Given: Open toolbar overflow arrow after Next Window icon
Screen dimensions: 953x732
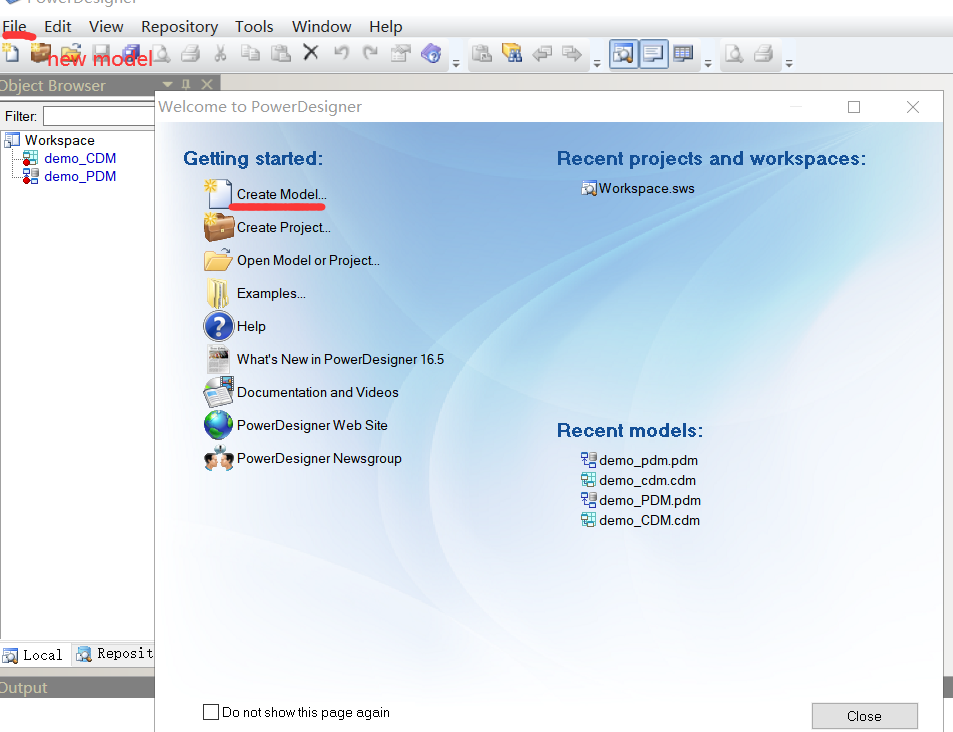Looking at the screenshot, I should (597, 63).
